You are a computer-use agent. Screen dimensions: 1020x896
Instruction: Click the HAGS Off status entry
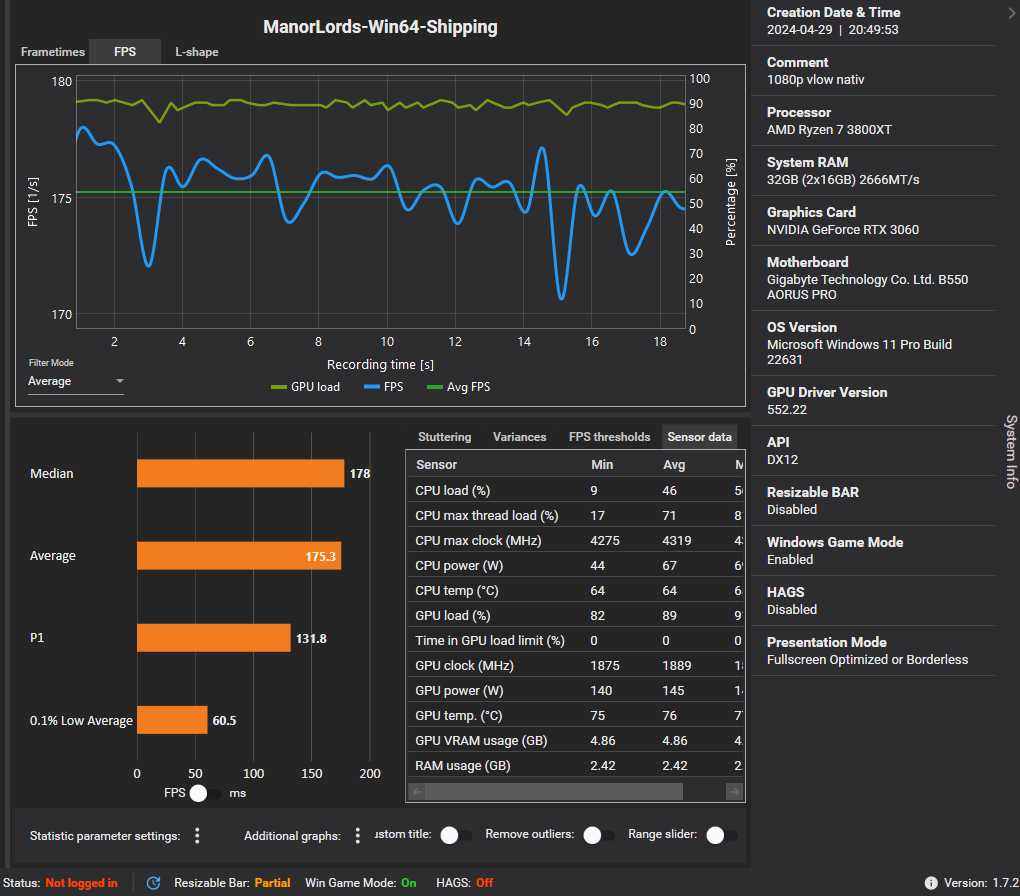click(x=464, y=883)
